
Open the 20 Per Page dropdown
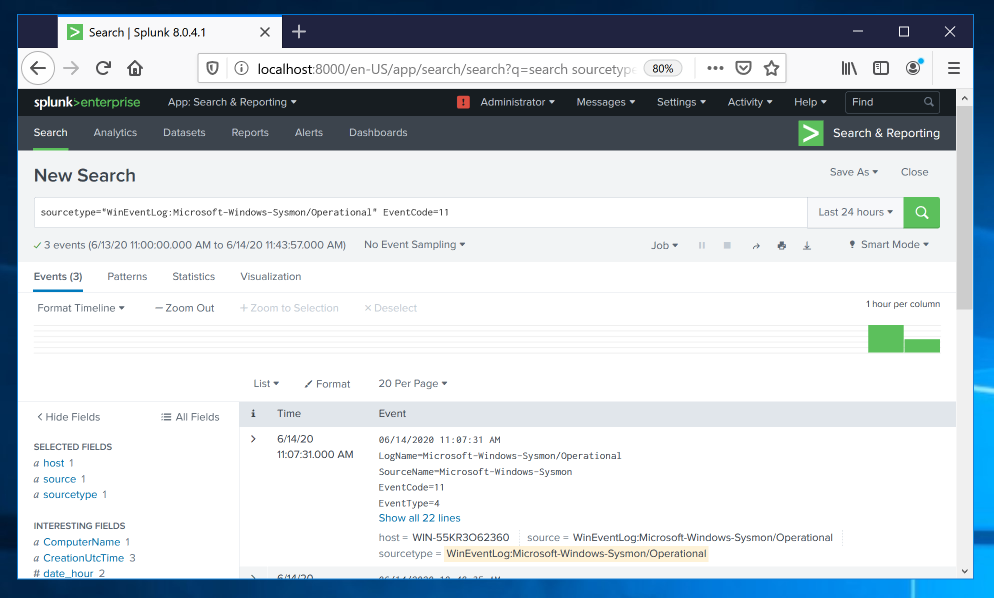tap(412, 383)
